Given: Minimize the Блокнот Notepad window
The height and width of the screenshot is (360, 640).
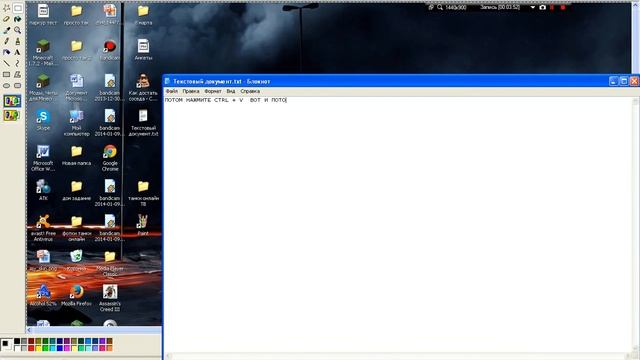Looking at the screenshot, I should 613,81.
